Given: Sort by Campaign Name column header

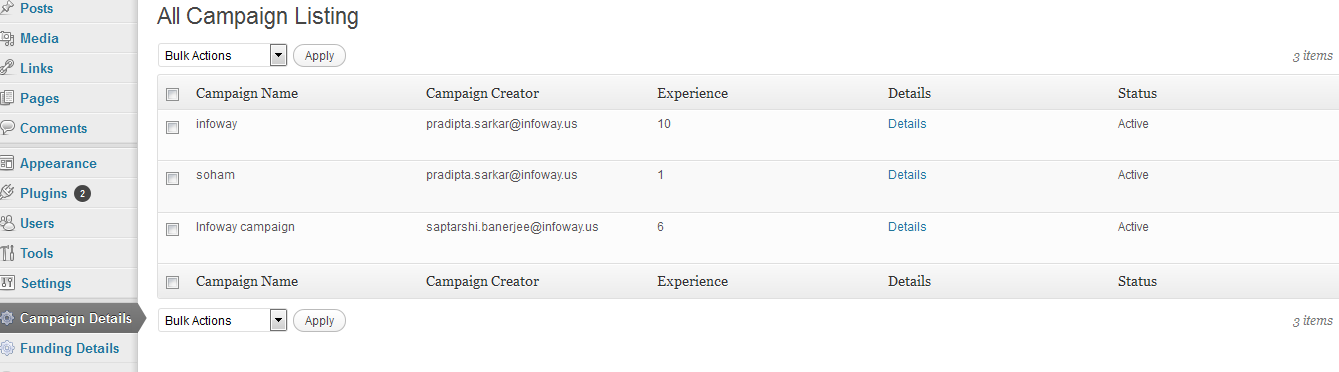Looking at the screenshot, I should tap(247, 93).
